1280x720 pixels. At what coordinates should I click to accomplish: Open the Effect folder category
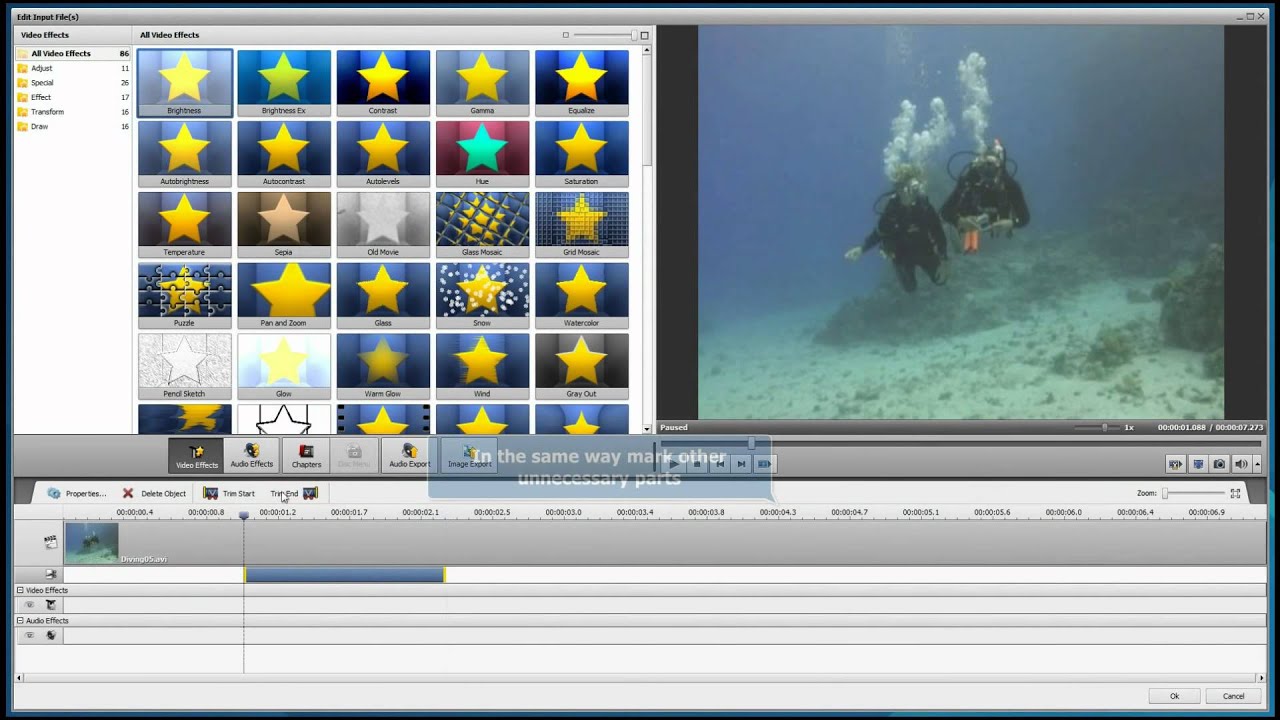(73, 97)
